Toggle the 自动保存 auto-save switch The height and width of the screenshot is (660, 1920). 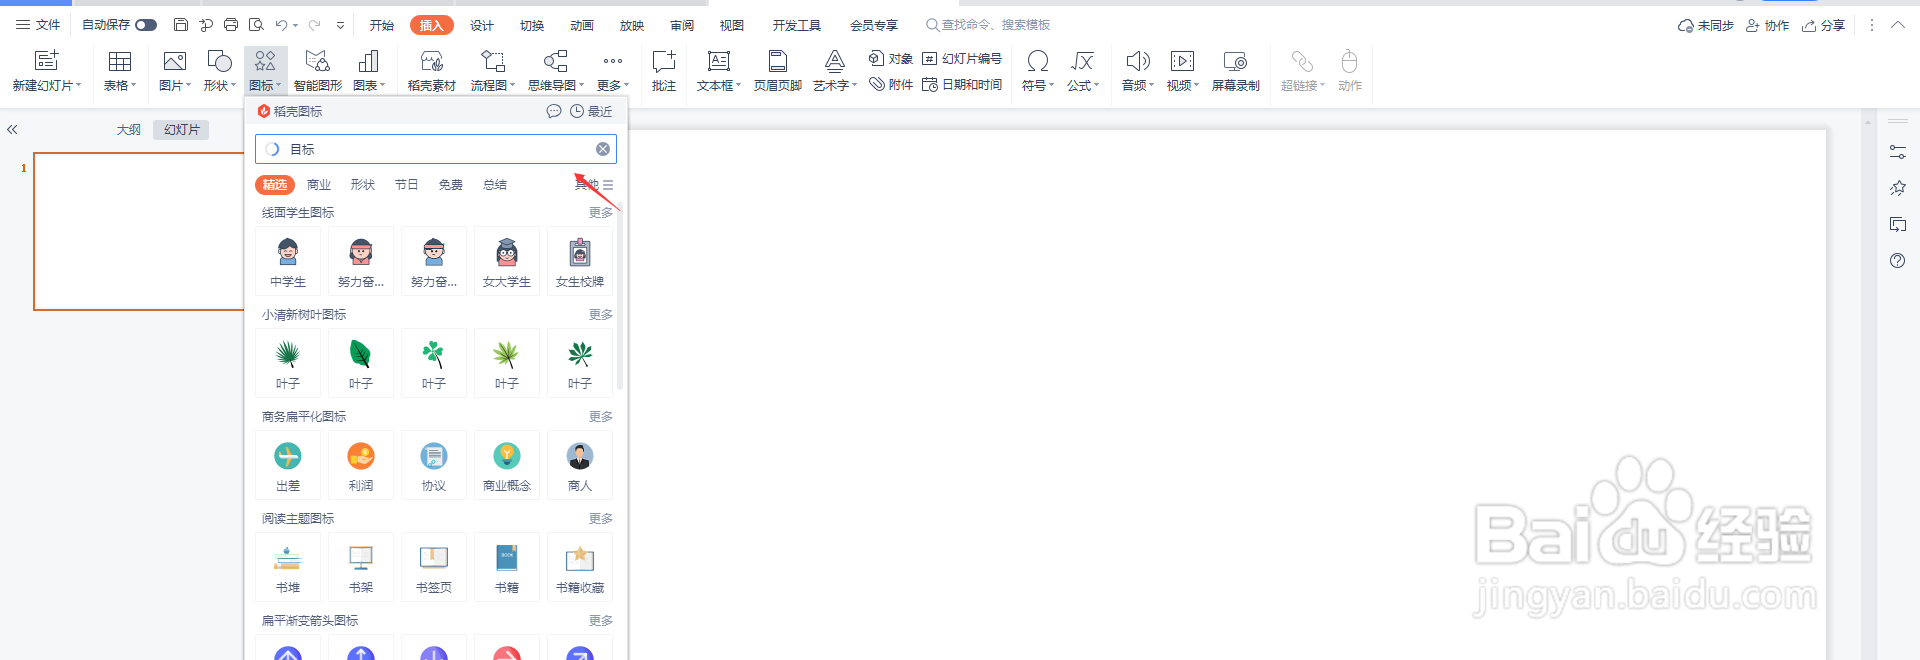(x=146, y=25)
